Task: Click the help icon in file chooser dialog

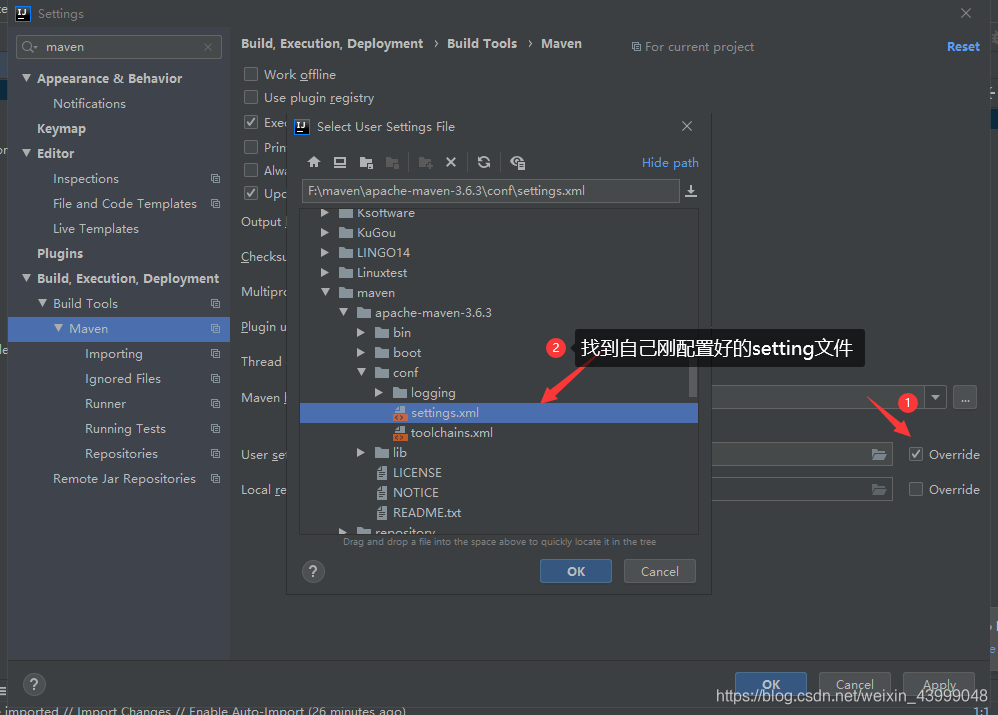Action: 313,571
